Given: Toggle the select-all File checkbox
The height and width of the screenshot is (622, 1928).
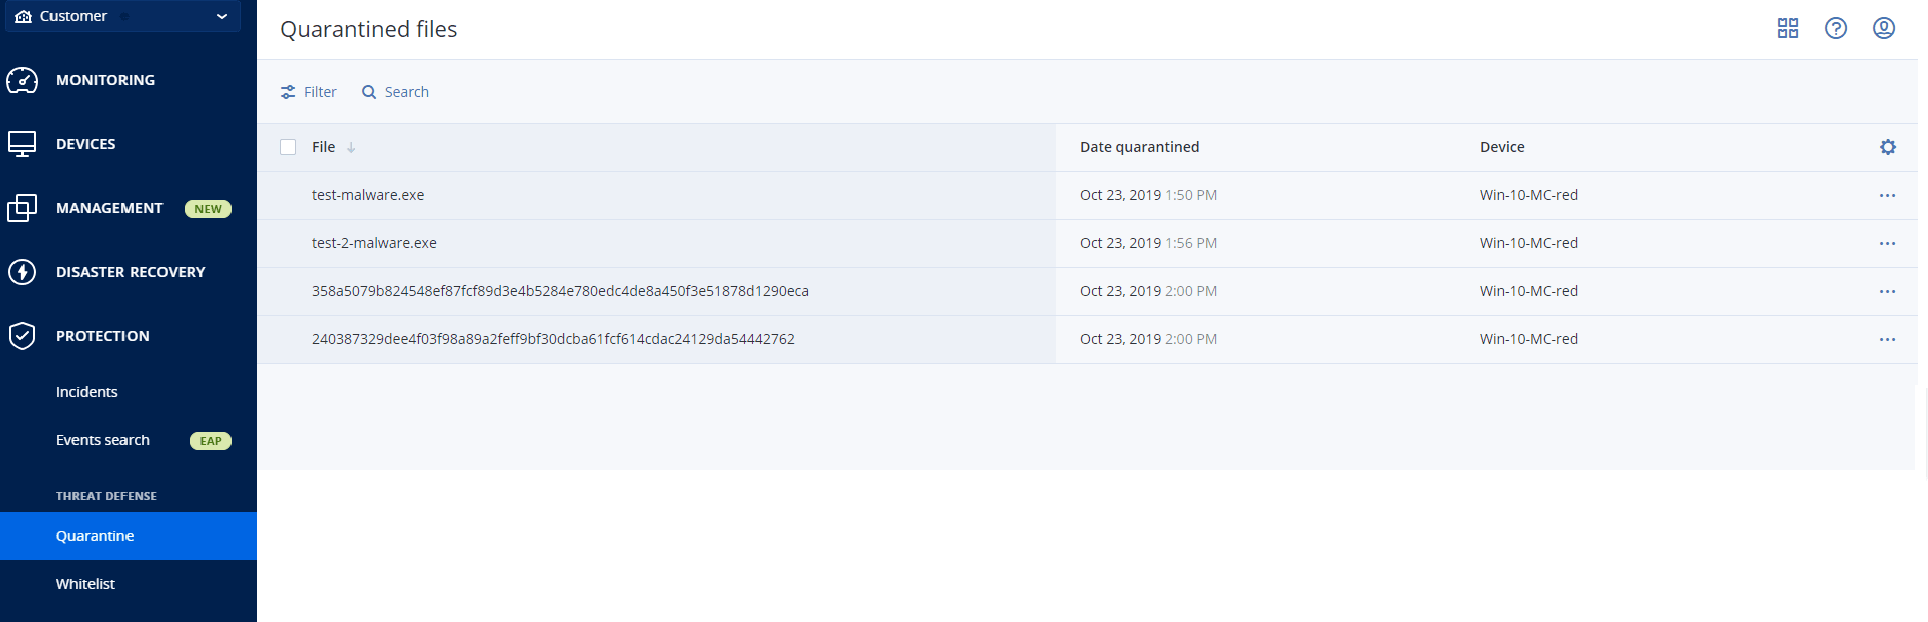Looking at the screenshot, I should (288, 147).
